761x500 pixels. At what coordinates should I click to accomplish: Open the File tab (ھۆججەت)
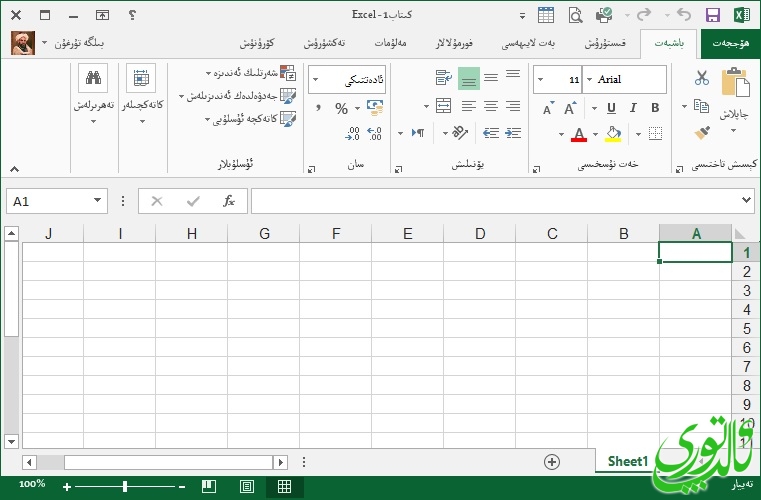pyautogui.click(x=730, y=43)
